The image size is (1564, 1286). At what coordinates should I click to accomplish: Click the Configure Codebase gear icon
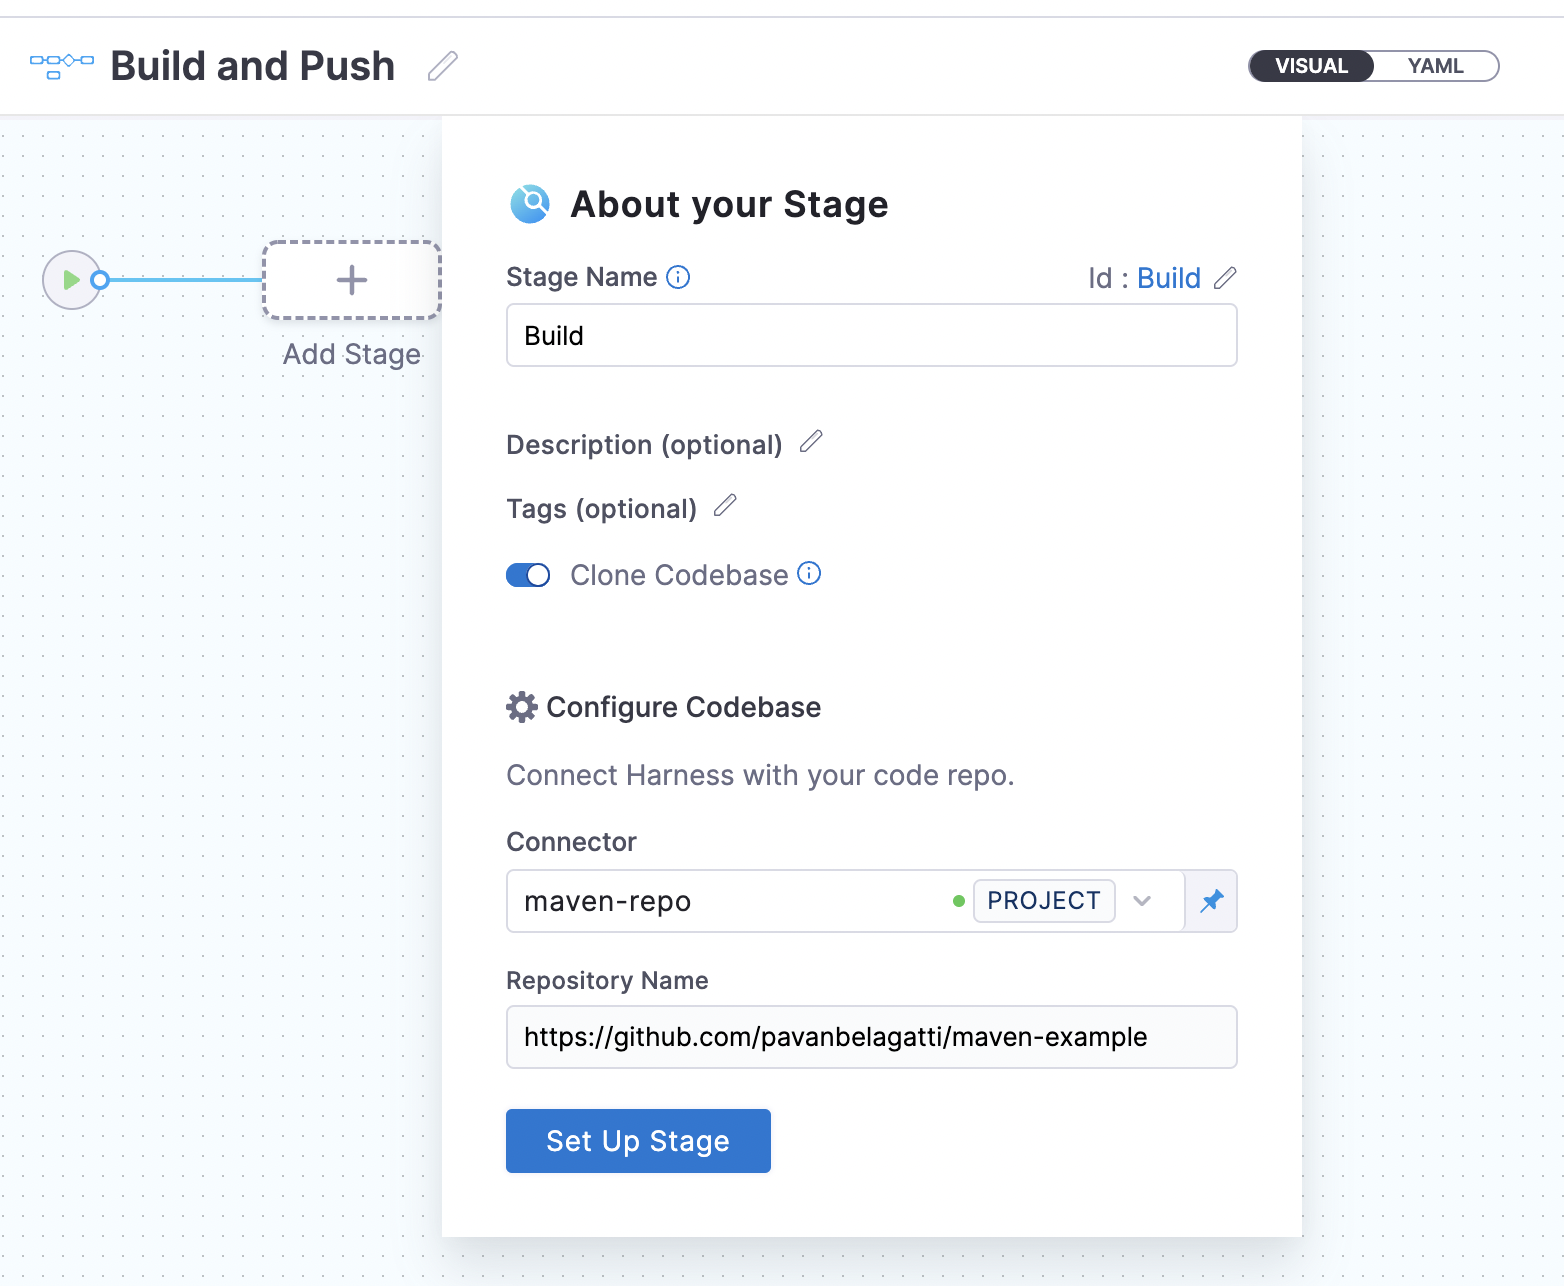(x=521, y=707)
